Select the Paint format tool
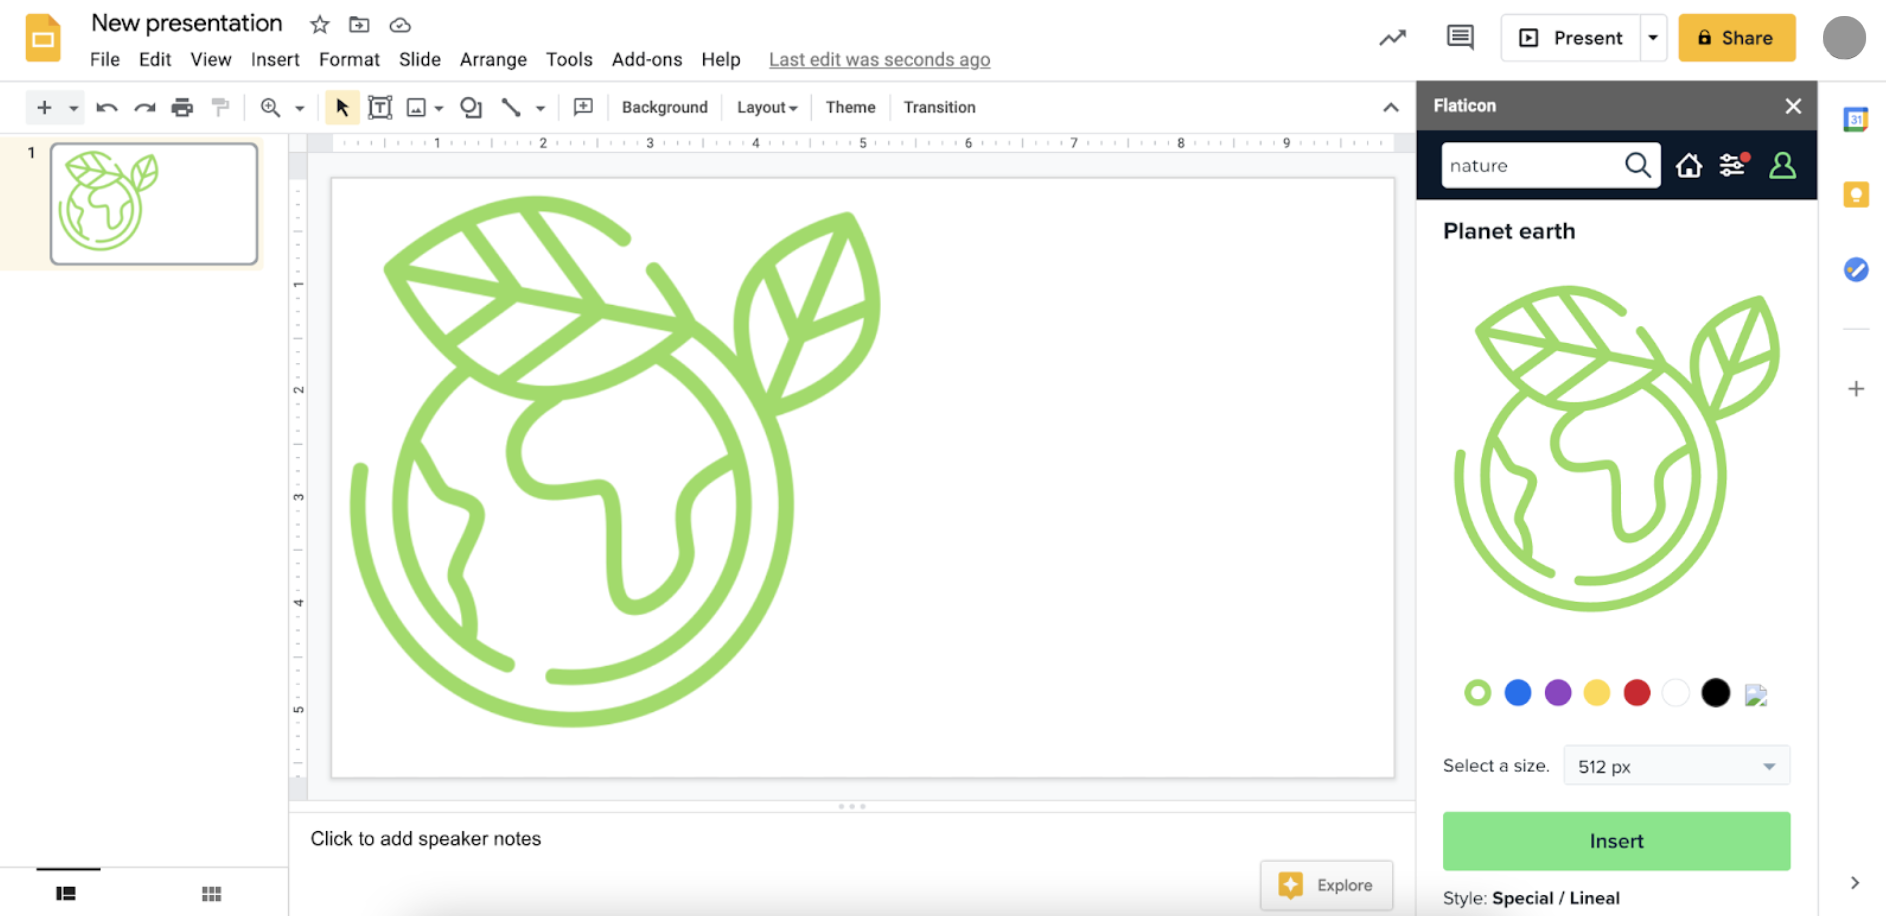The width and height of the screenshot is (1886, 916). pyautogui.click(x=220, y=107)
